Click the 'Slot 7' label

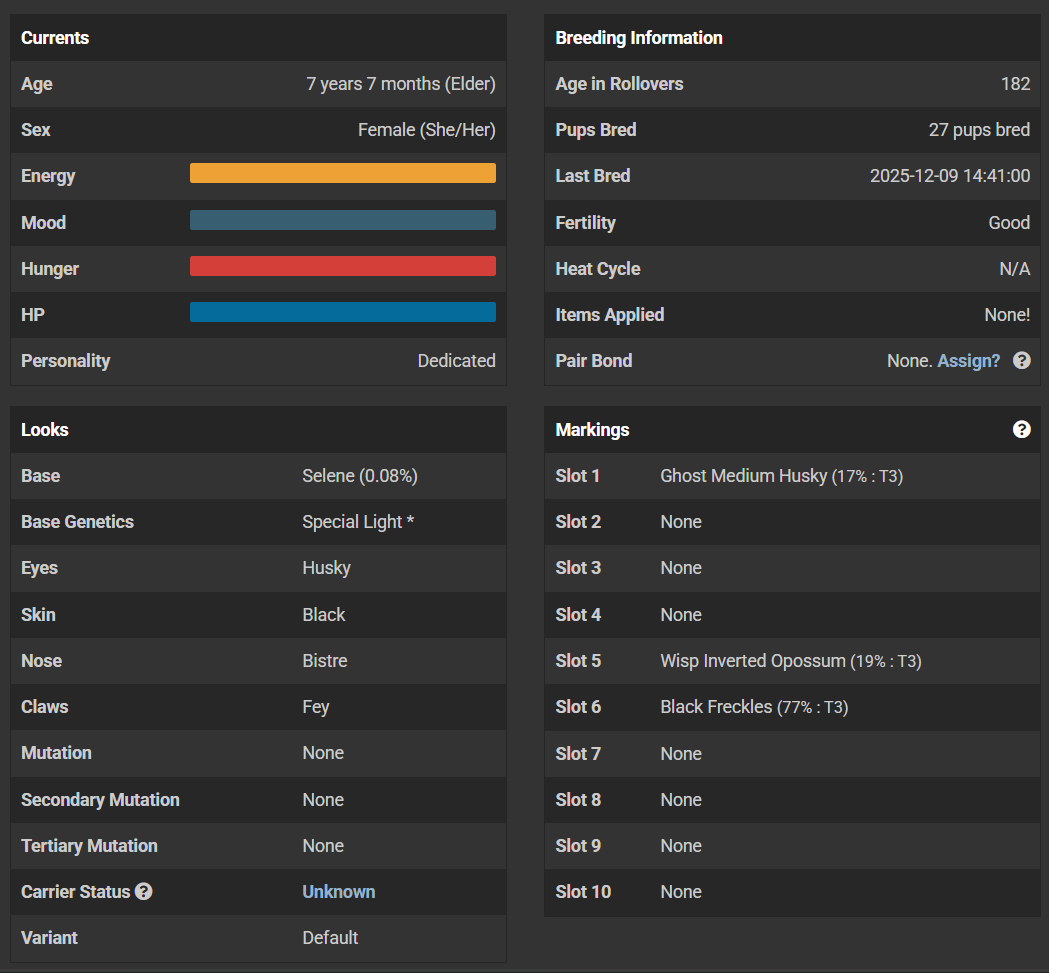[578, 754]
